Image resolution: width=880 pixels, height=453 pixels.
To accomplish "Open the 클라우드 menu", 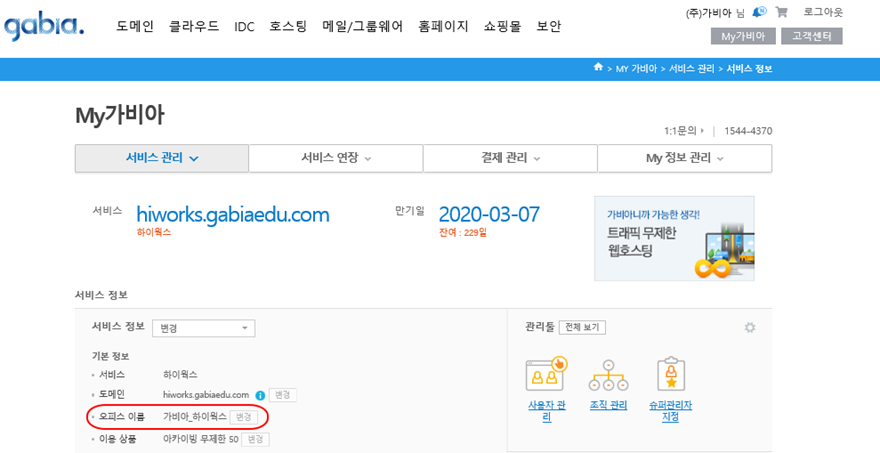I will click(x=194, y=26).
